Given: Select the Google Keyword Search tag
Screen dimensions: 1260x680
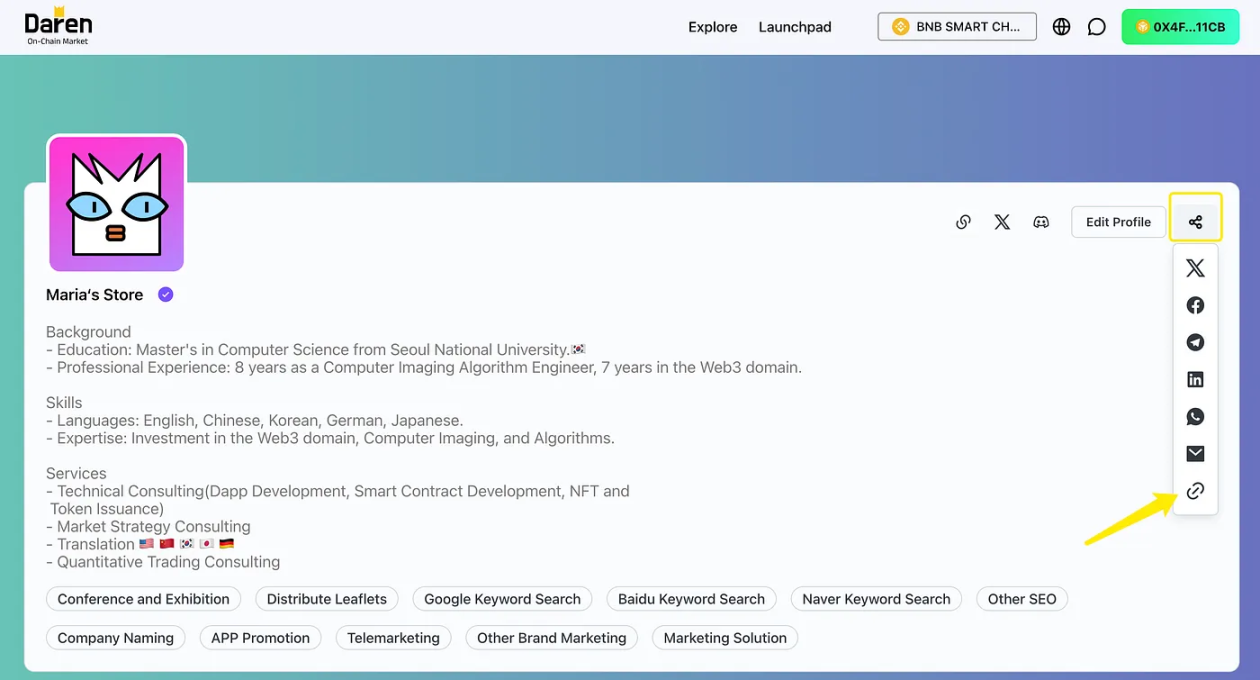Looking at the screenshot, I should coord(502,599).
